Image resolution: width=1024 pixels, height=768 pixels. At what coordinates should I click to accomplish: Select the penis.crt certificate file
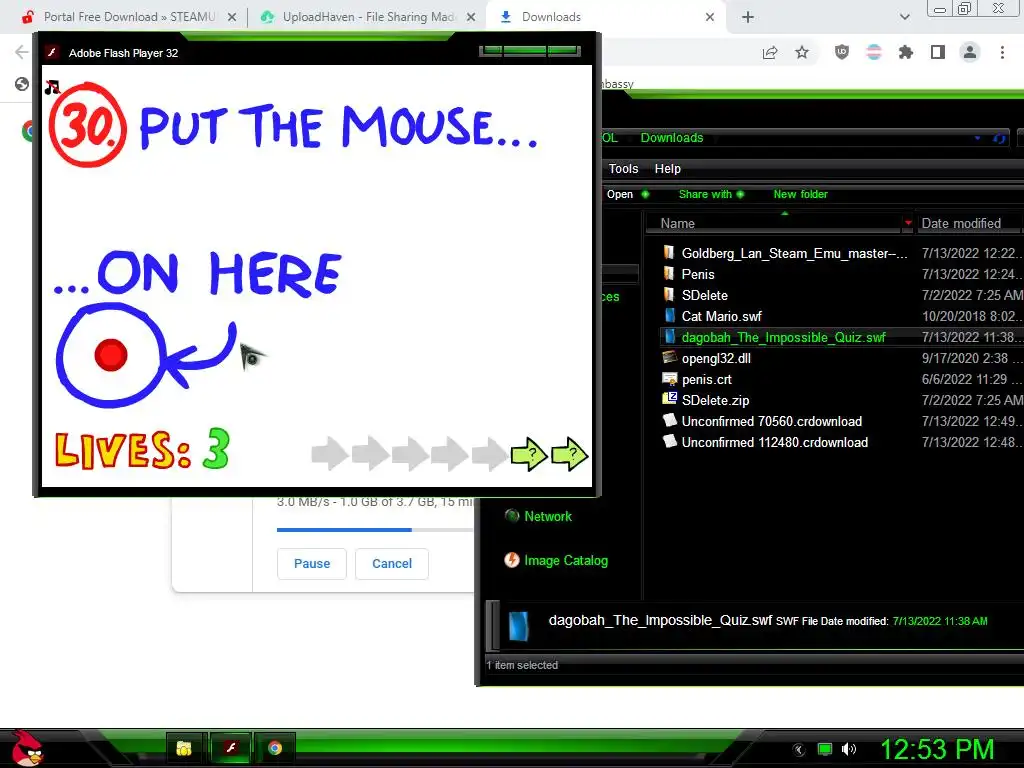click(x=707, y=379)
